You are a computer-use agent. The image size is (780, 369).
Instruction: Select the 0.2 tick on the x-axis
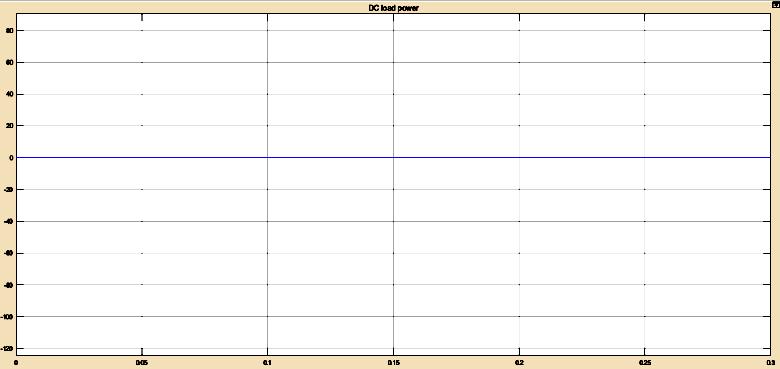[519, 363]
